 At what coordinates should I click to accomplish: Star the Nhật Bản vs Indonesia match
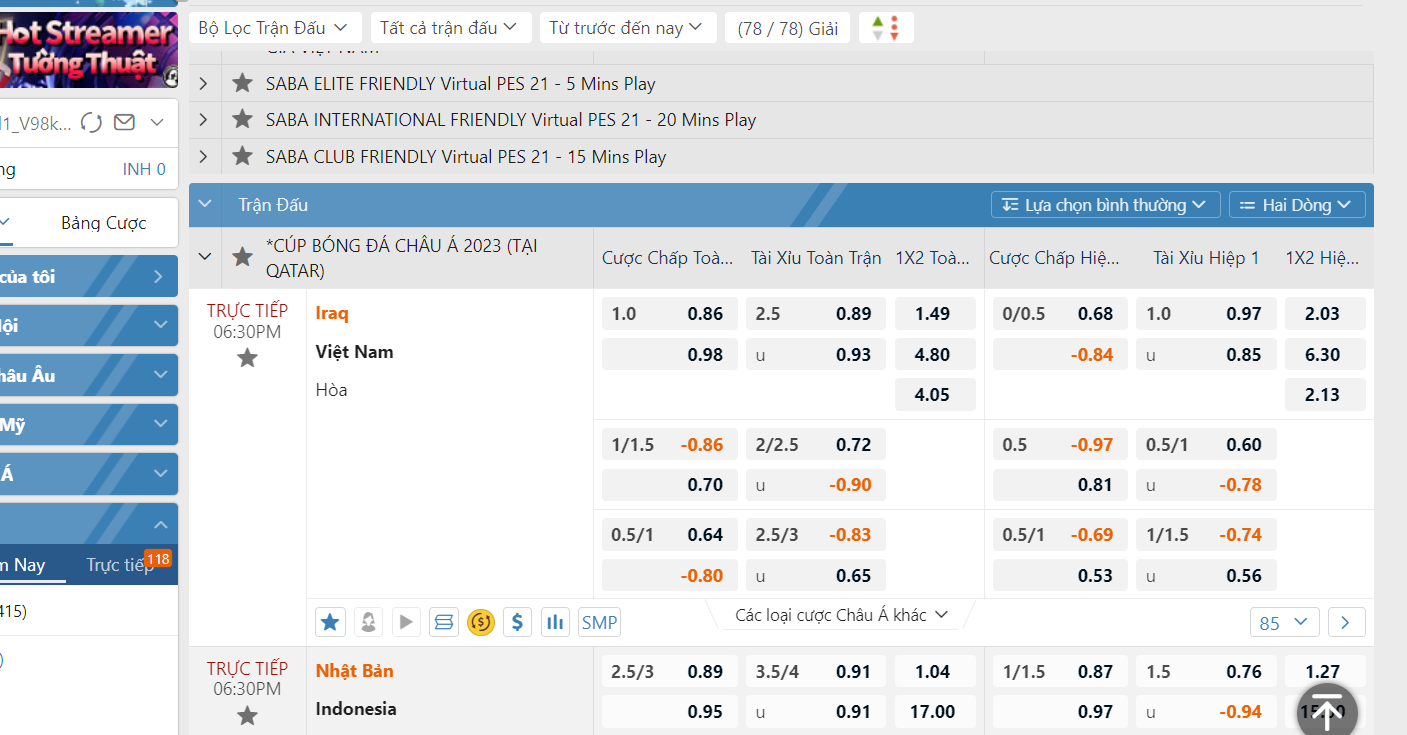coord(247,715)
